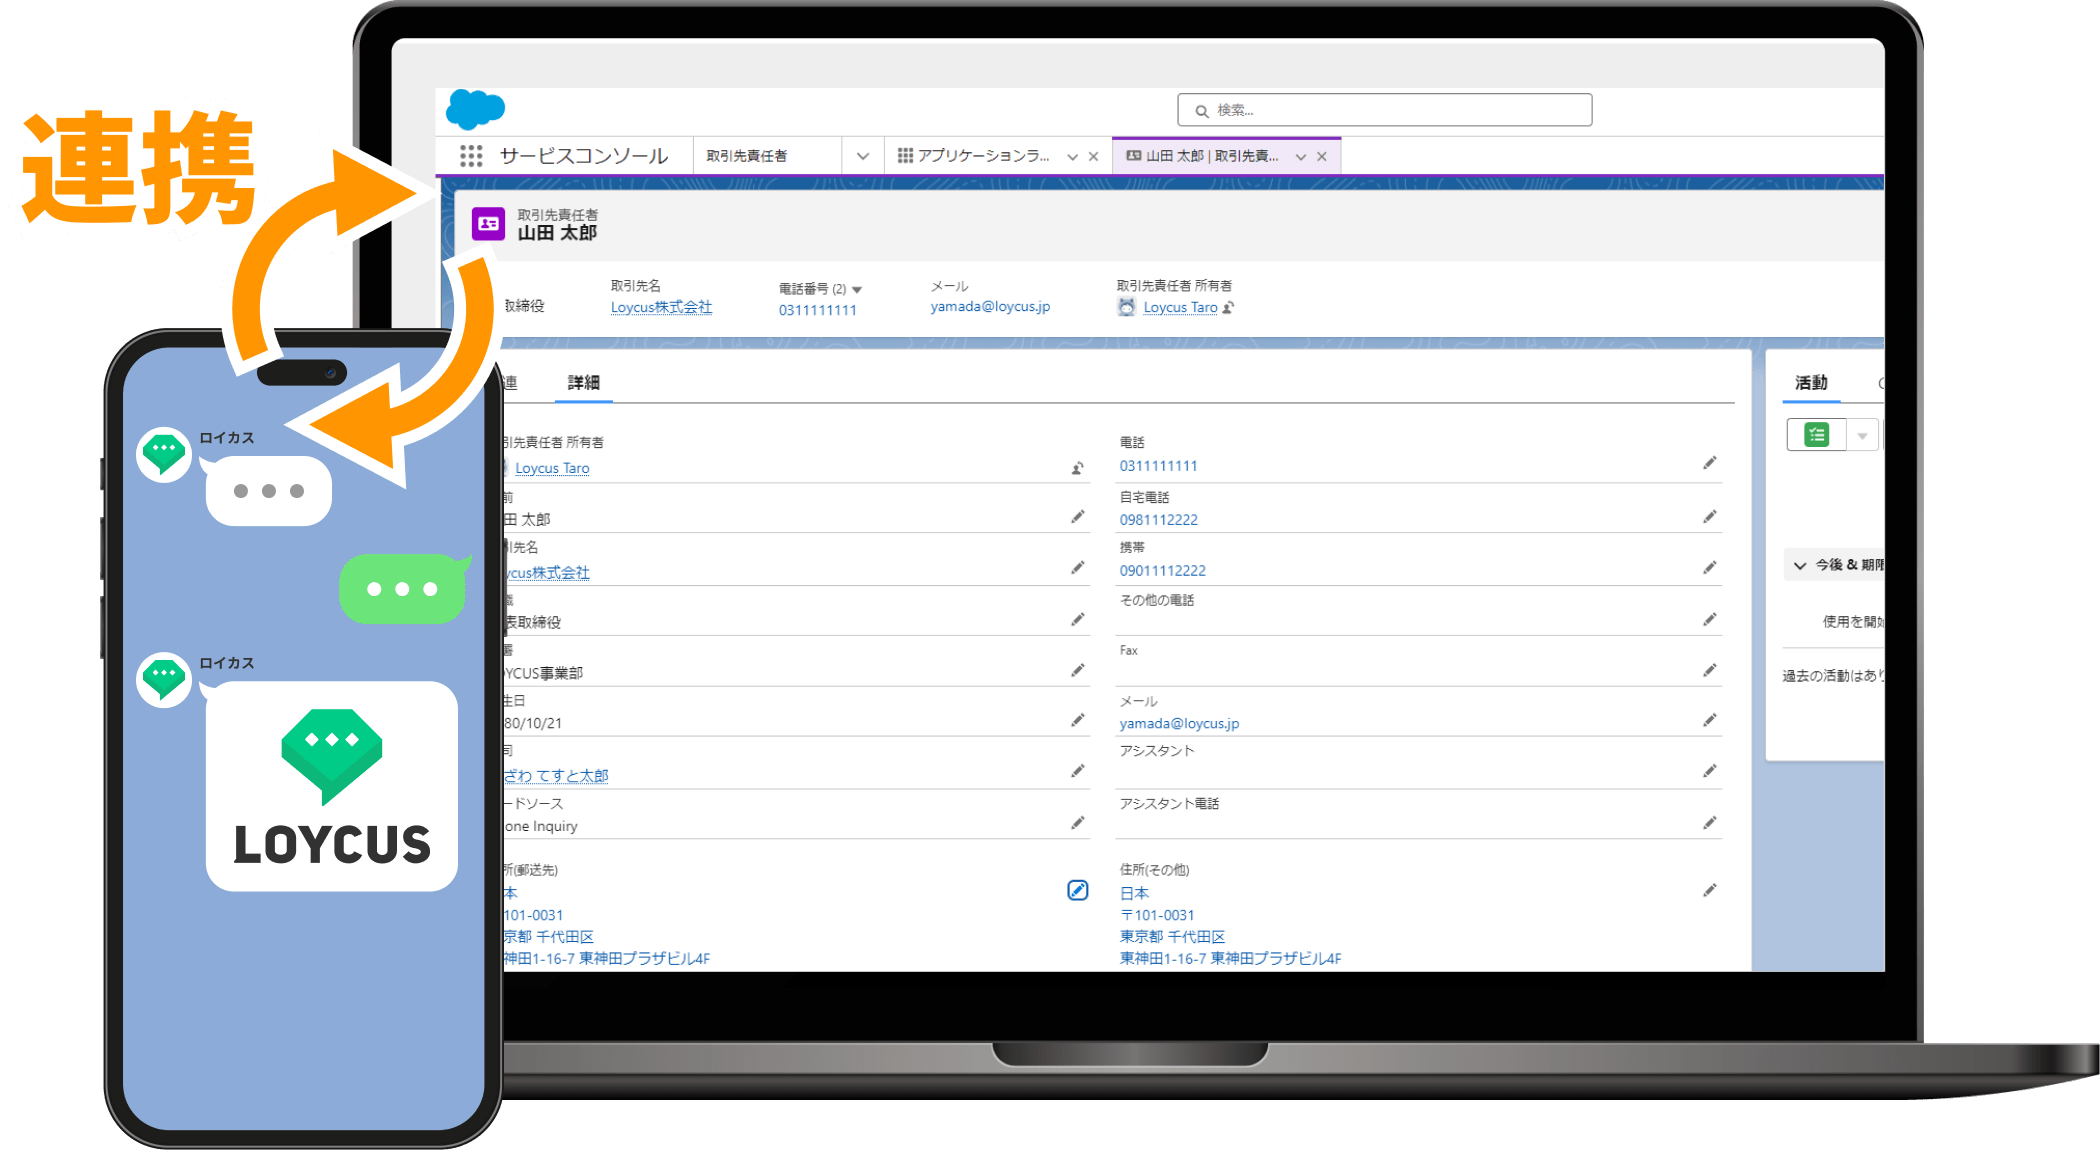
Task: Edit the その他の電話 pencil icon
Action: tap(1710, 620)
